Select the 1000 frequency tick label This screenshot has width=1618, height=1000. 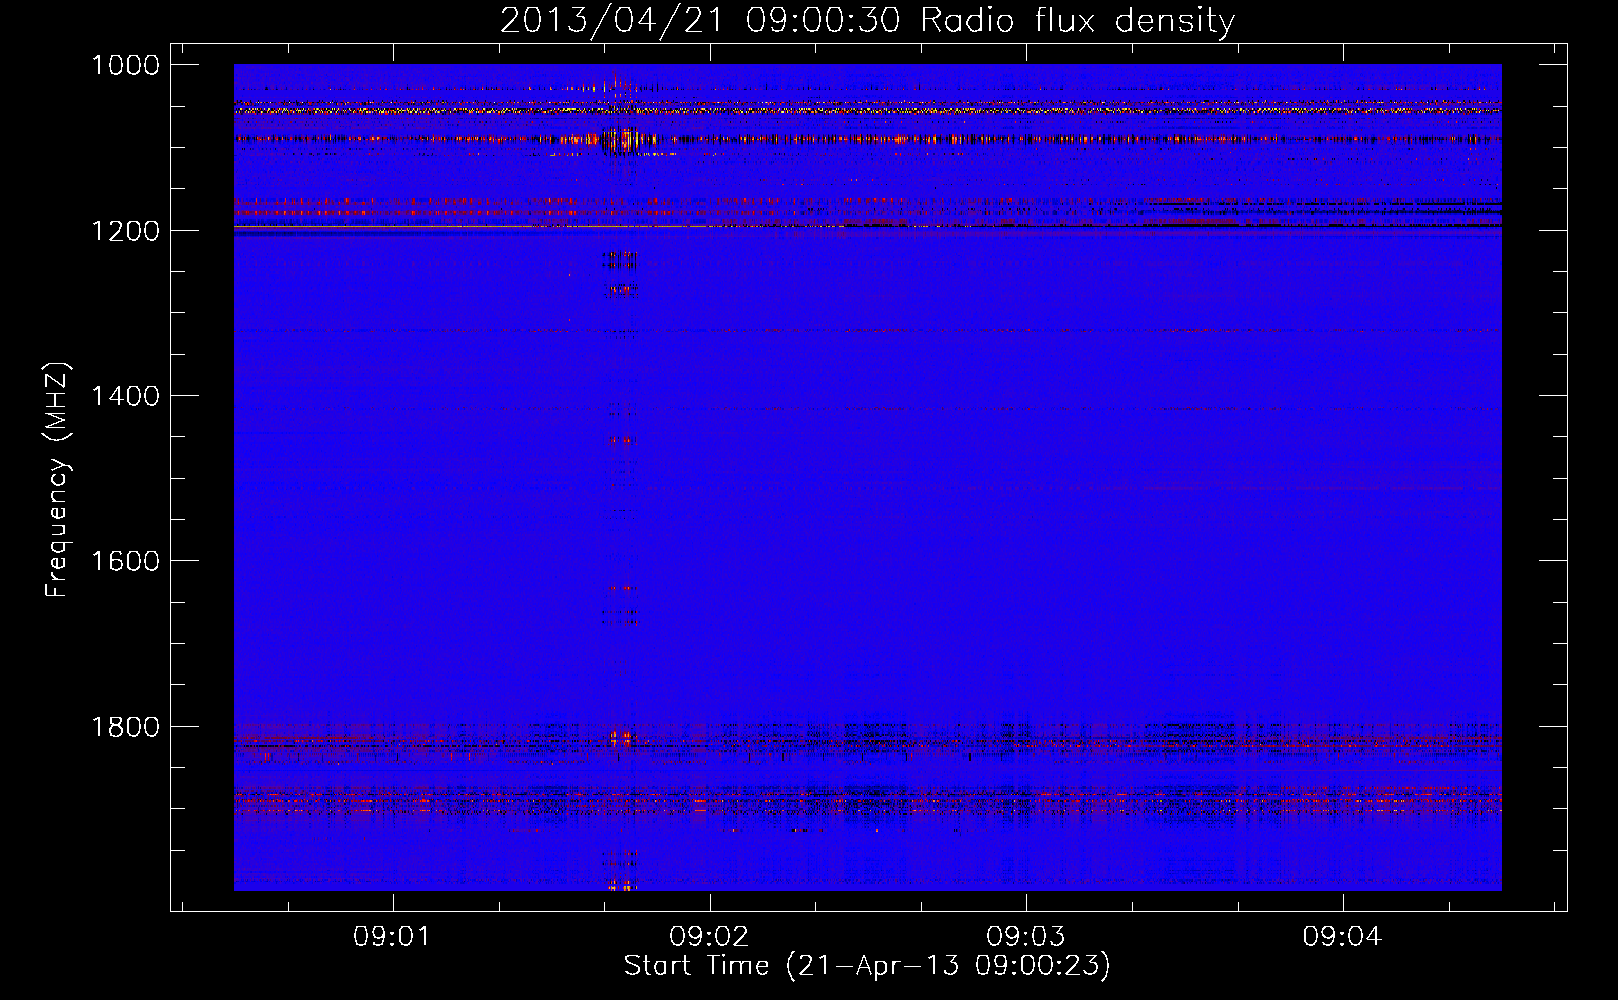(x=125, y=65)
